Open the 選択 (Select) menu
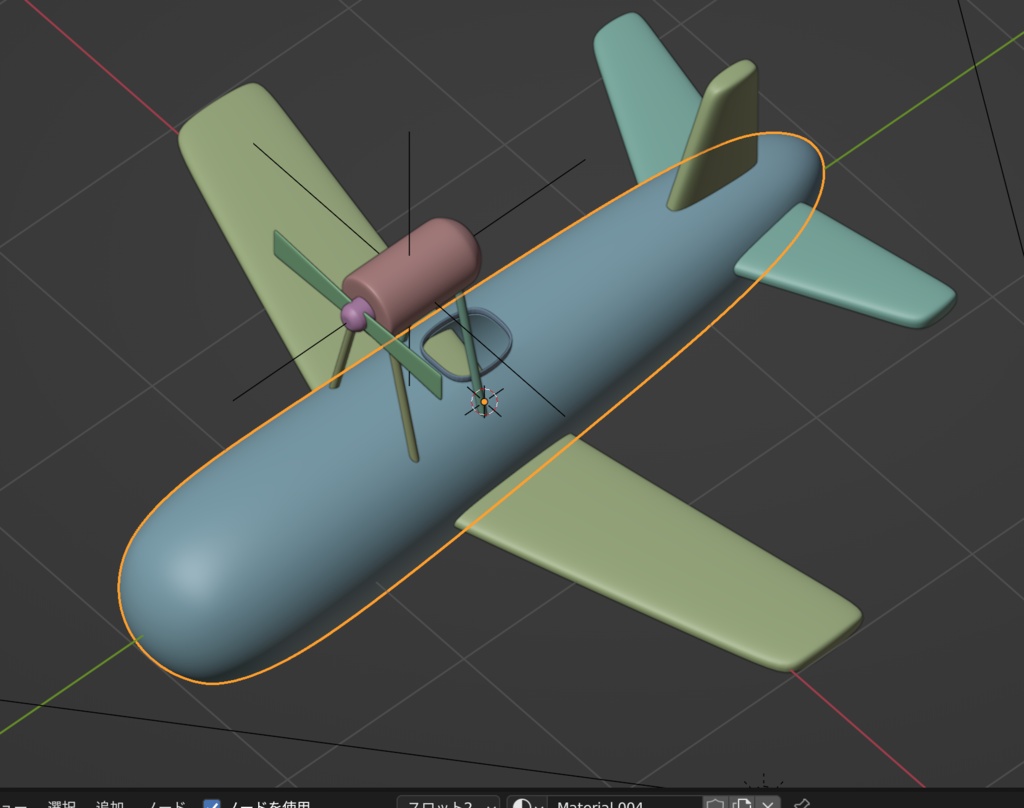This screenshot has height=808, width=1024. [x=61, y=804]
